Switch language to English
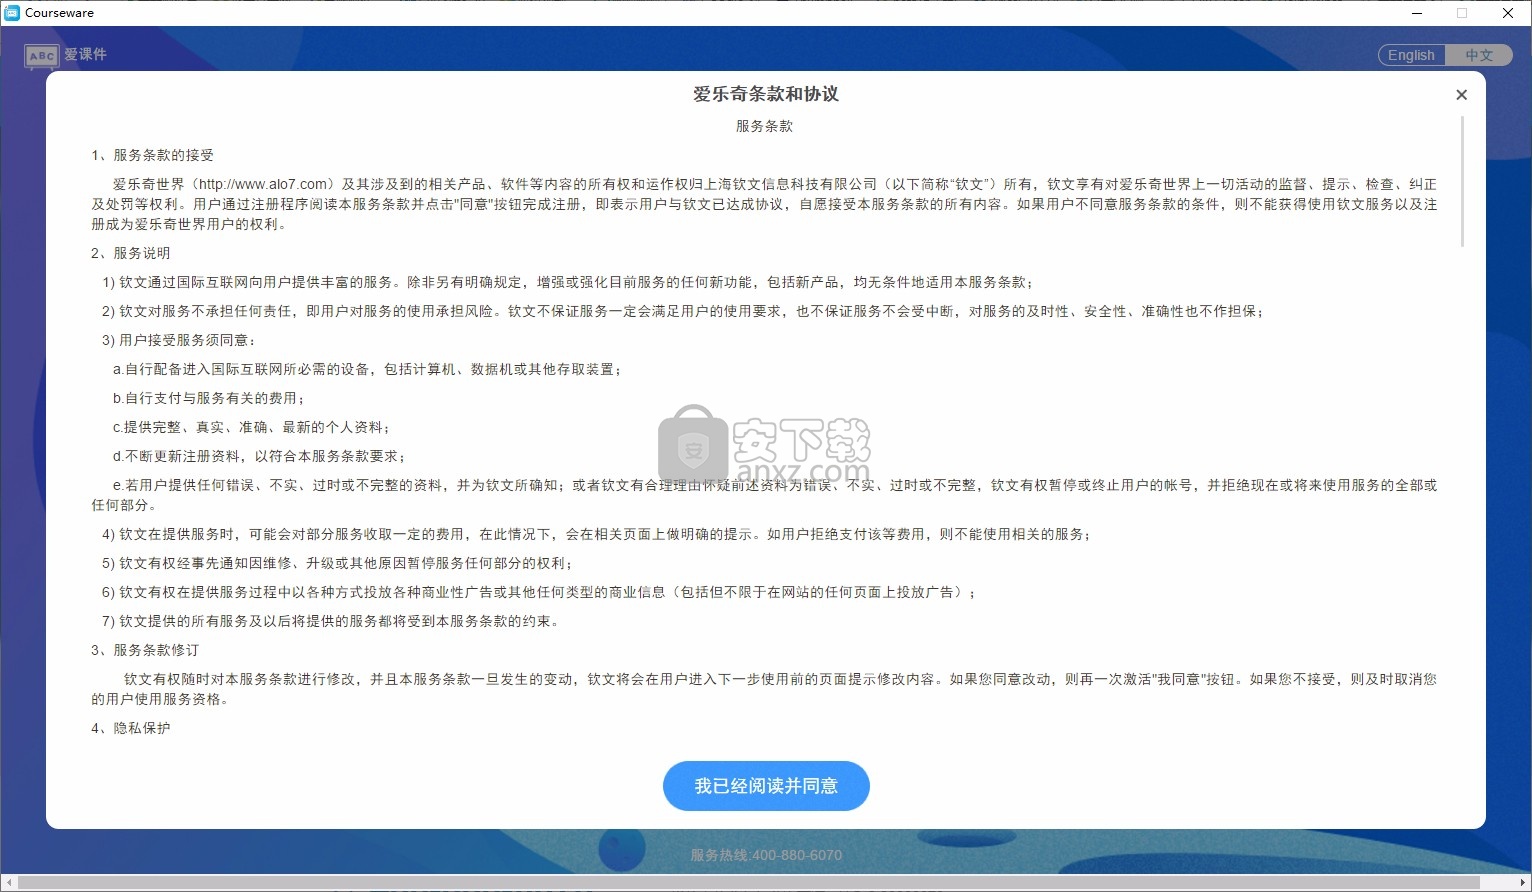The height and width of the screenshot is (892, 1532). tap(1411, 55)
